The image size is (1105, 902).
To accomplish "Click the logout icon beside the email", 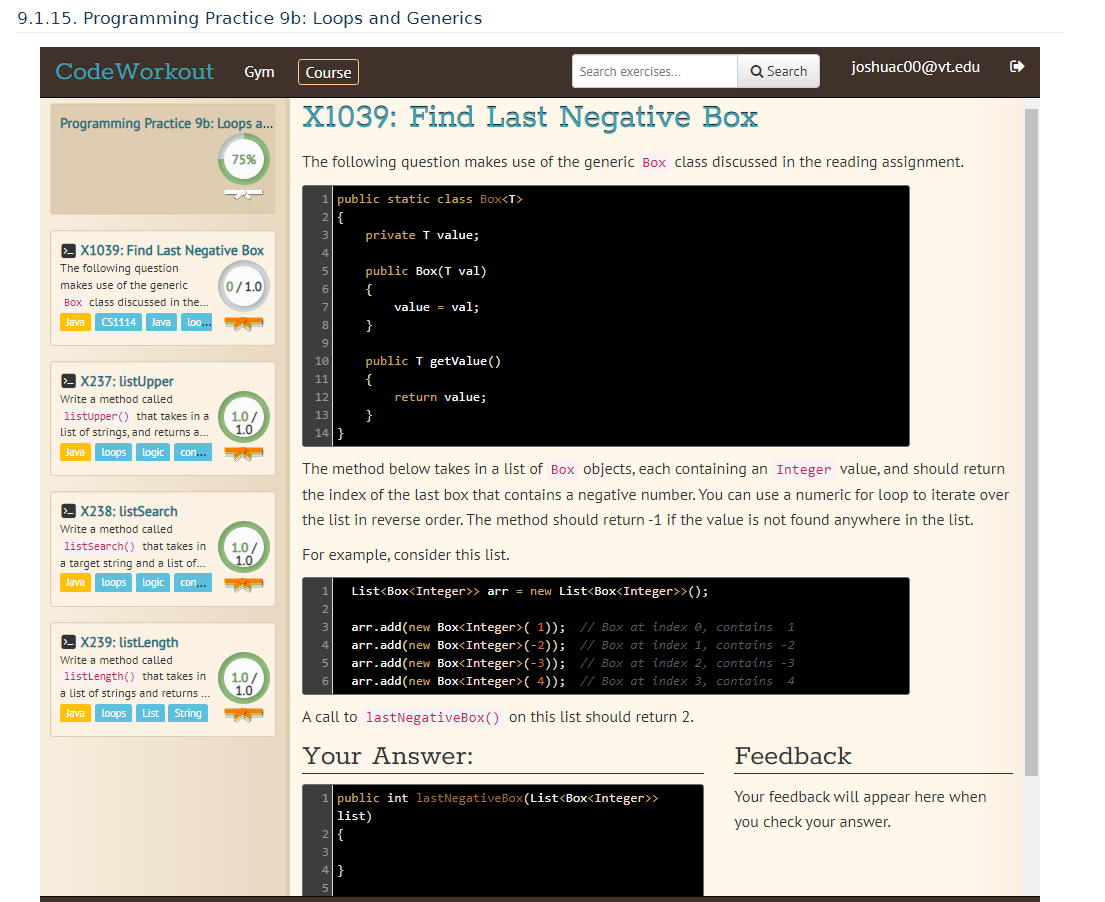I will [1016, 66].
